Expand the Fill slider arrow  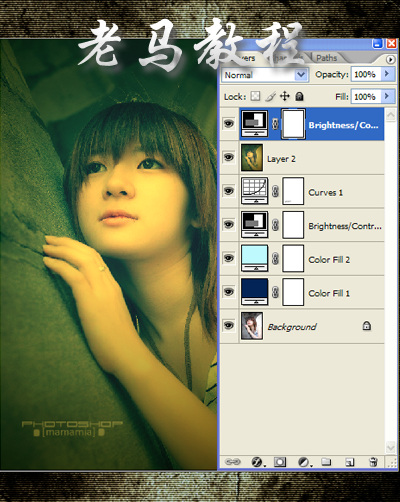tap(387, 97)
